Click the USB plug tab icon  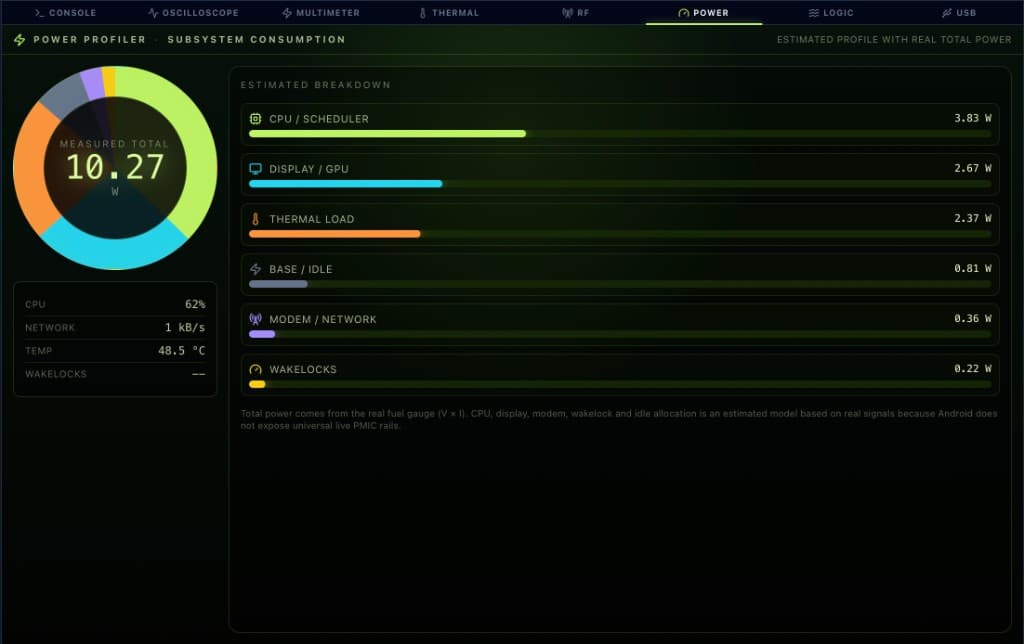[x=947, y=12]
